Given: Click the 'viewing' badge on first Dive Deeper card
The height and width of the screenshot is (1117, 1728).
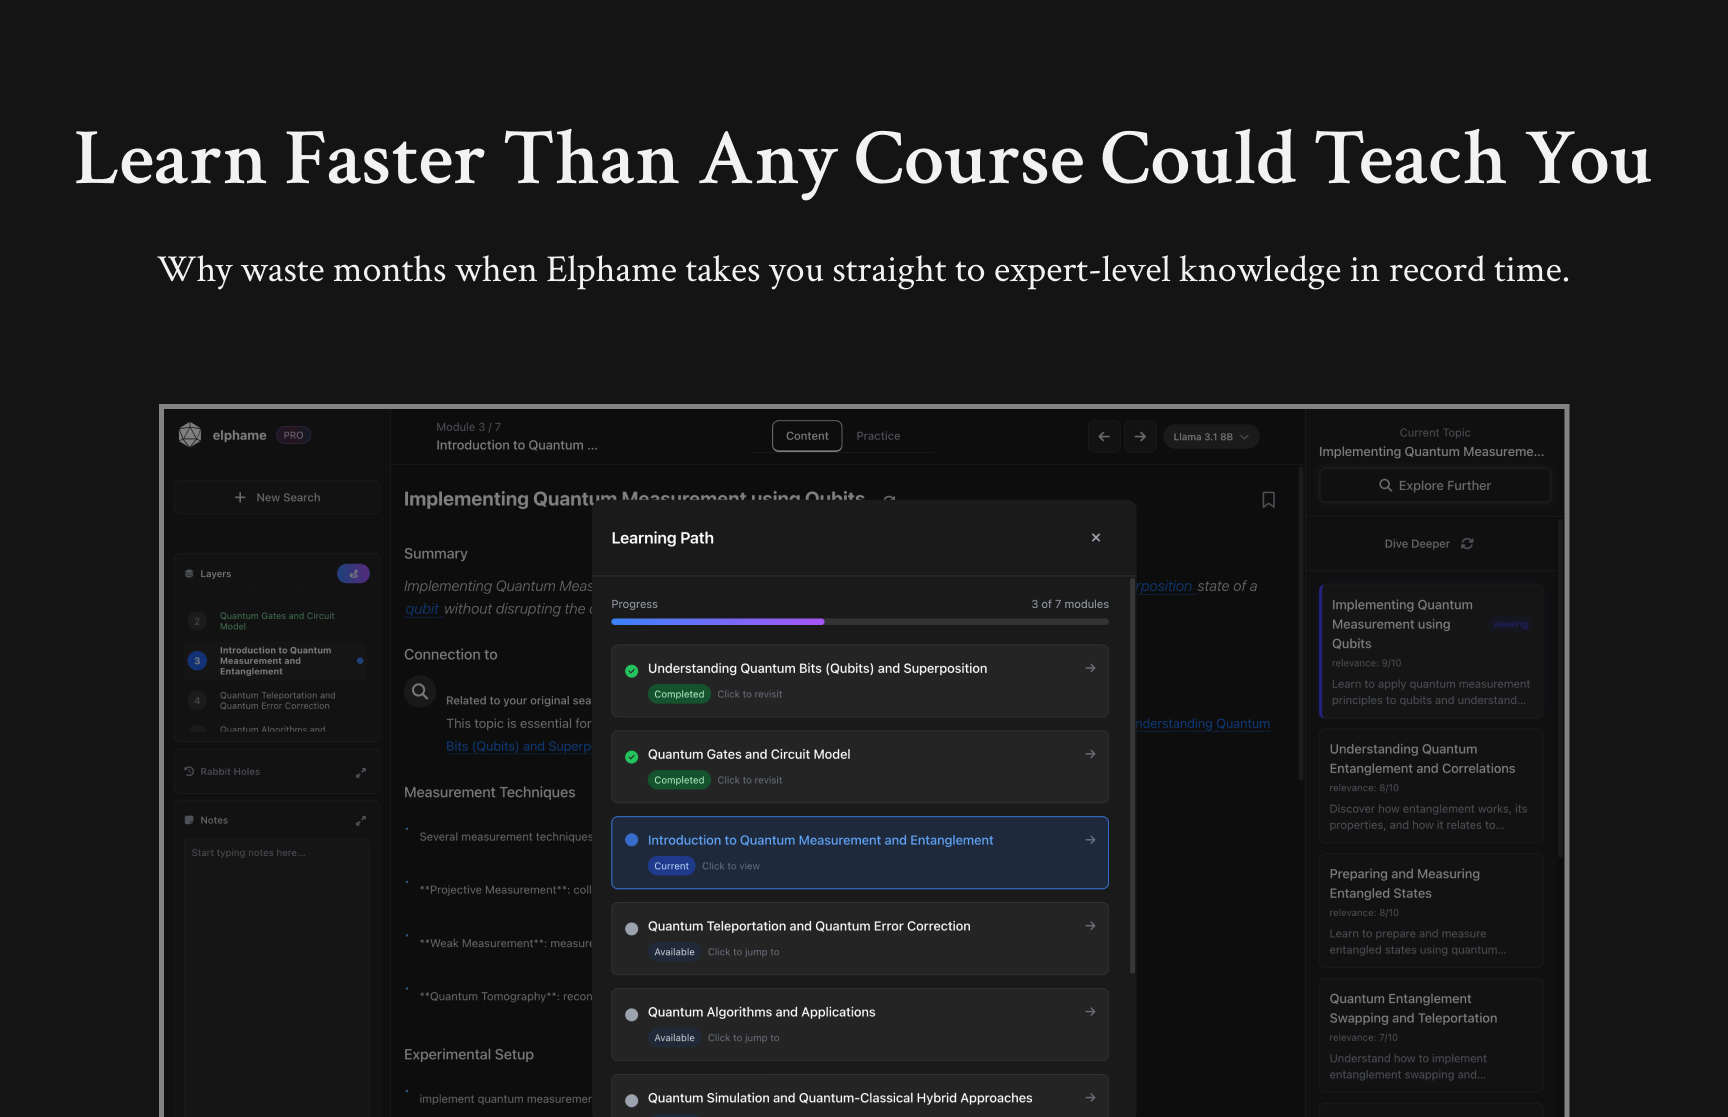Looking at the screenshot, I should pyautogui.click(x=1510, y=624).
